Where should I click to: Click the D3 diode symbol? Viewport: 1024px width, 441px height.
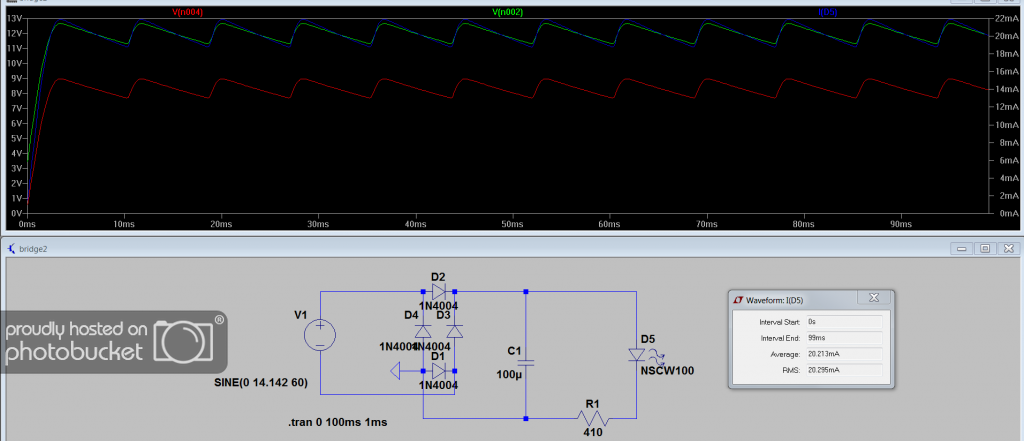(x=455, y=331)
